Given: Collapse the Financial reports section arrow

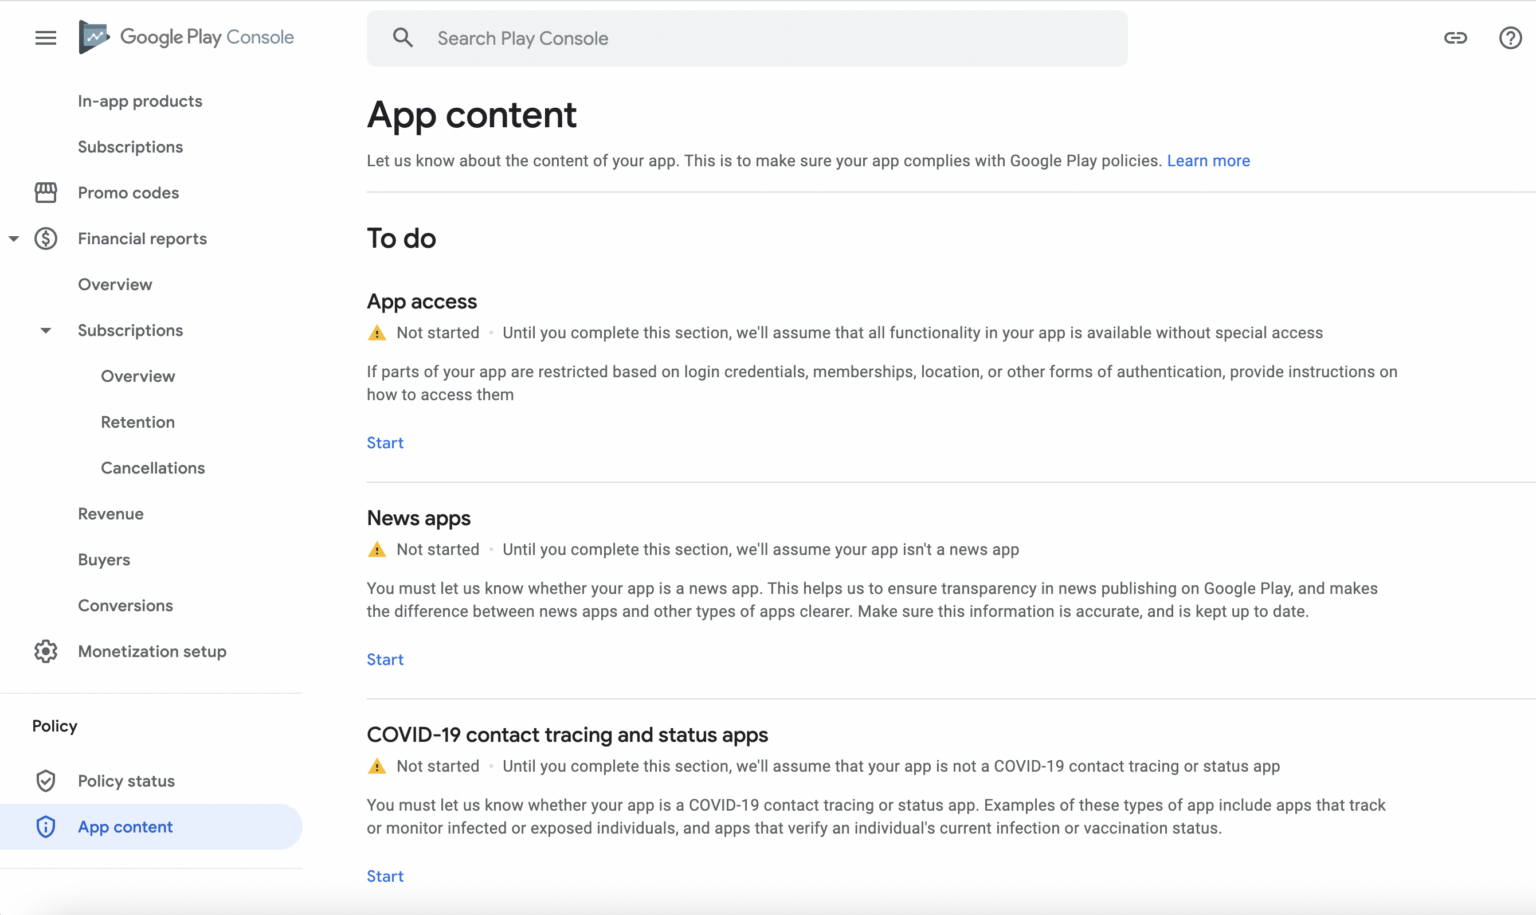Looking at the screenshot, I should point(14,239).
